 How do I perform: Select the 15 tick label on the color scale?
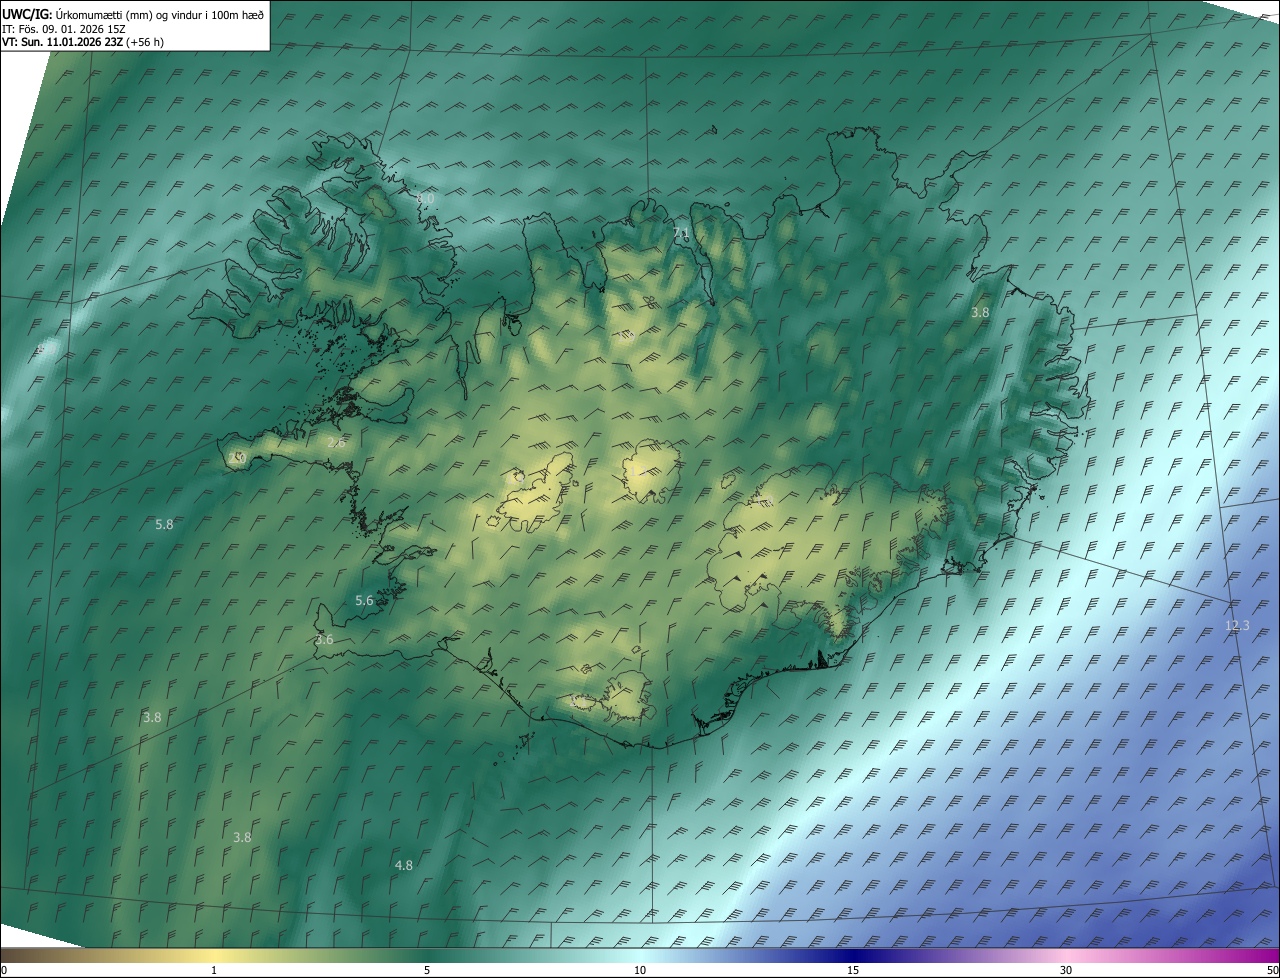[853, 970]
